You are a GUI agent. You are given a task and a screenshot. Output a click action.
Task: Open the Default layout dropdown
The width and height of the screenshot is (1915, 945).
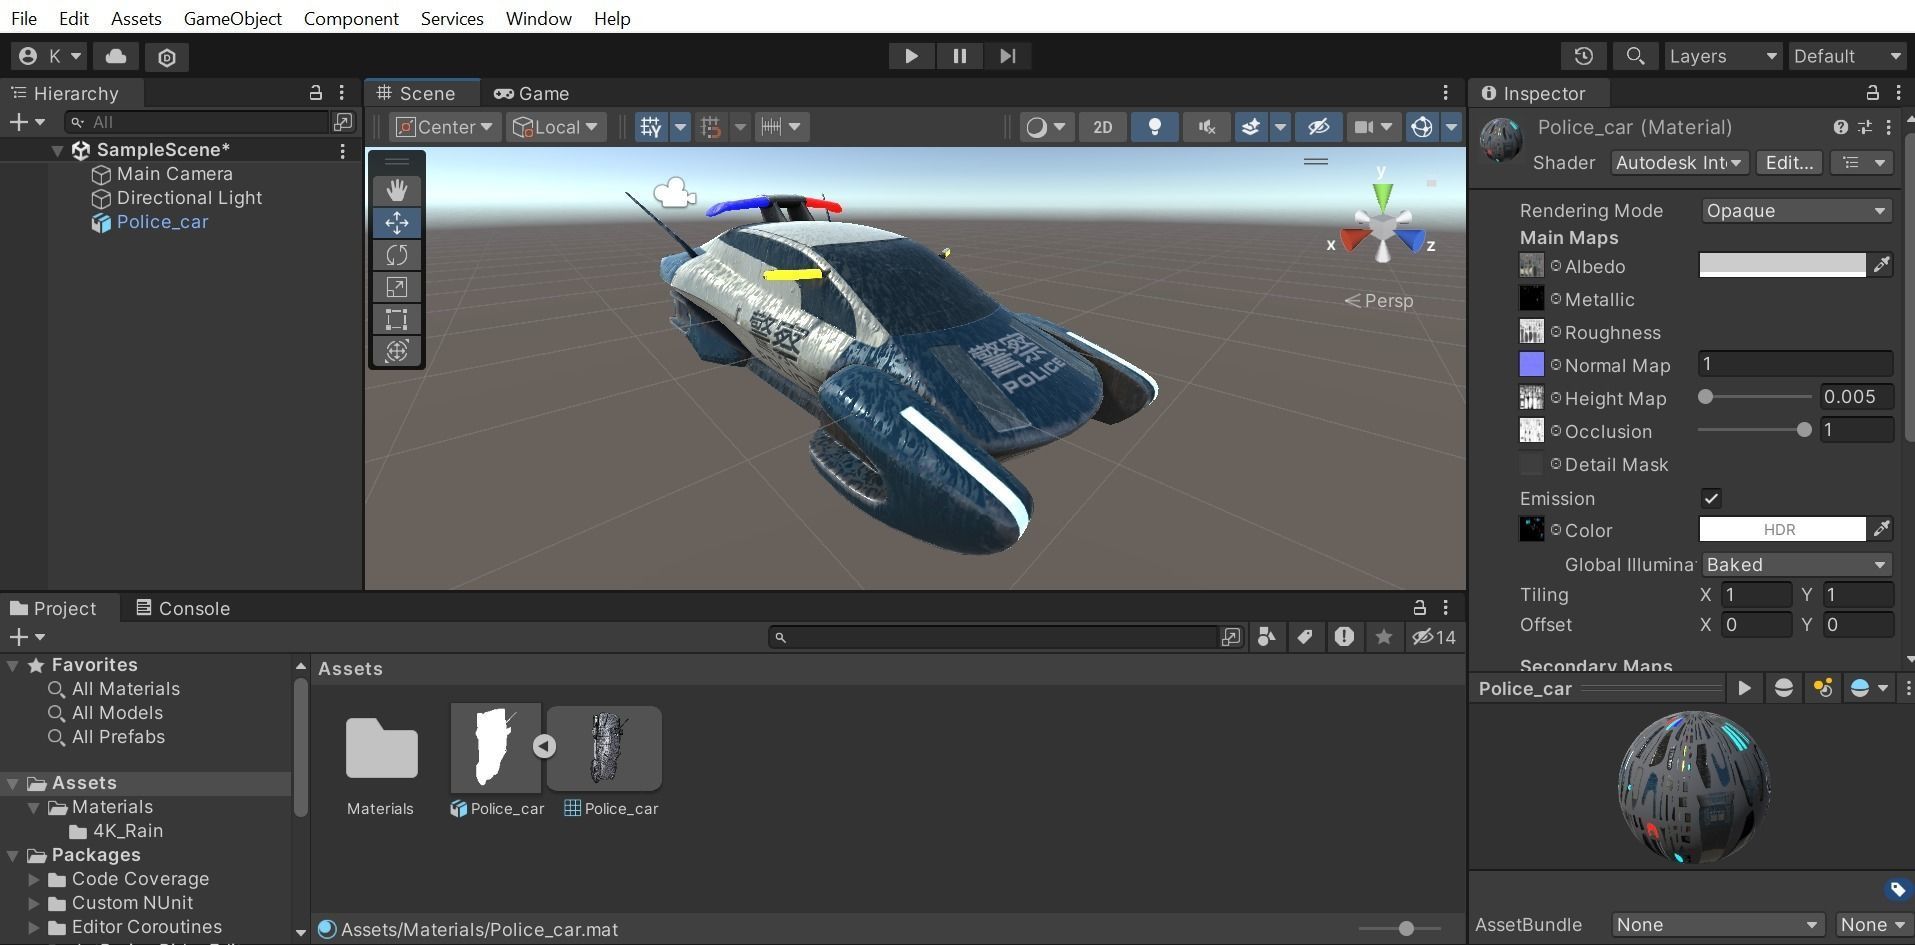pos(1846,56)
